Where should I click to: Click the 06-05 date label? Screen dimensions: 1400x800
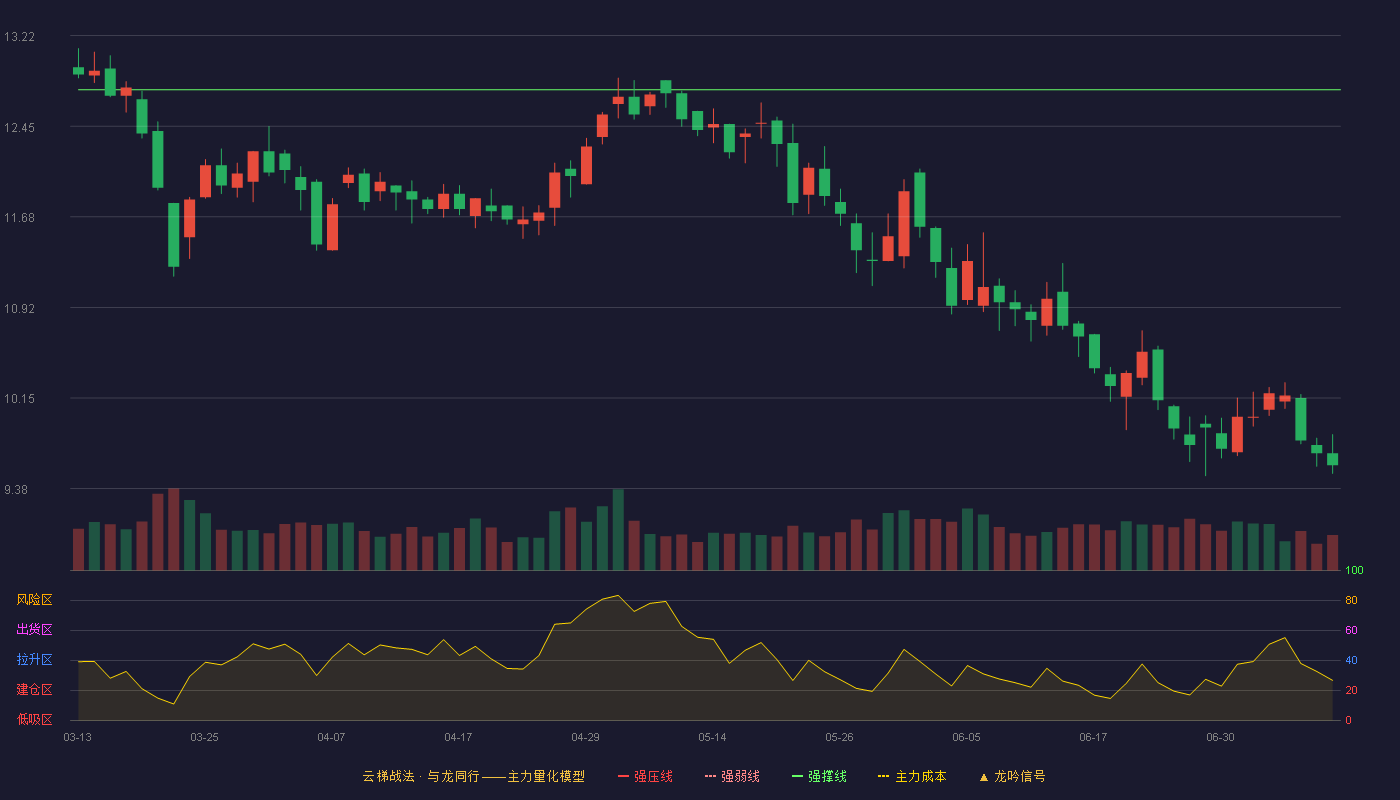click(x=966, y=737)
